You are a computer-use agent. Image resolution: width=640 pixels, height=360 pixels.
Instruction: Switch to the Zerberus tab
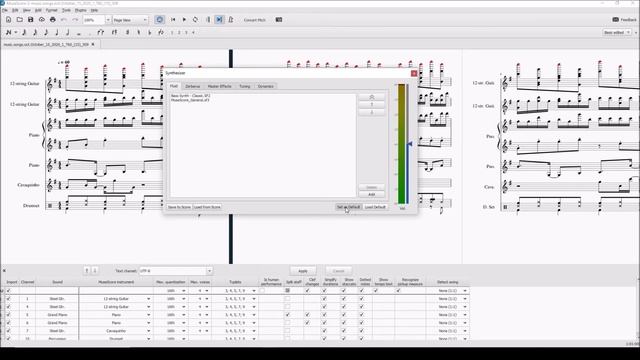tap(193, 86)
